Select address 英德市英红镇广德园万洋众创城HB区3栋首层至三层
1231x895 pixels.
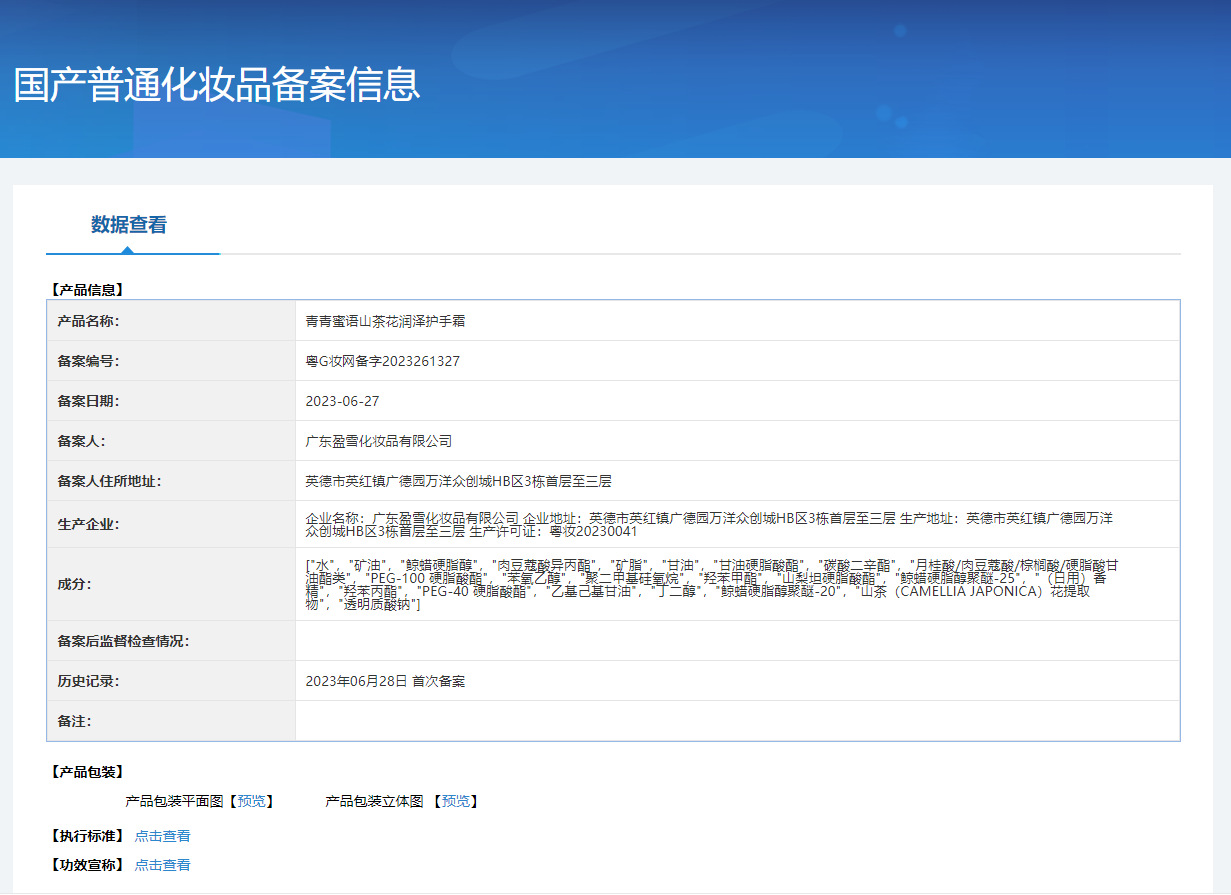458,481
